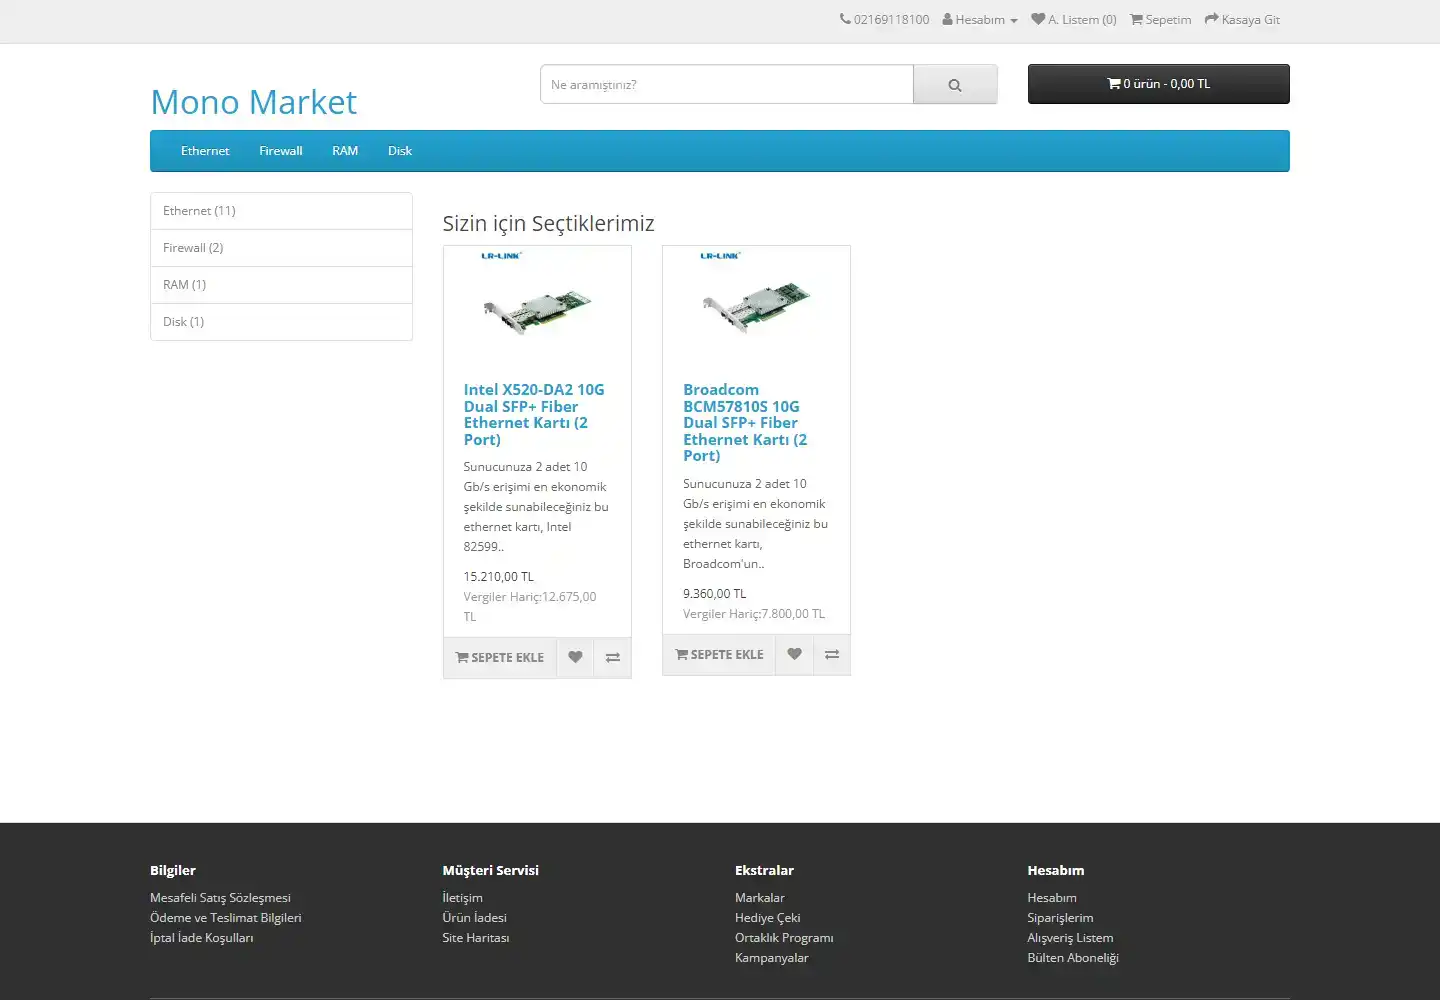Open Site Haritası footer link
The image size is (1440, 1000).
476,938
